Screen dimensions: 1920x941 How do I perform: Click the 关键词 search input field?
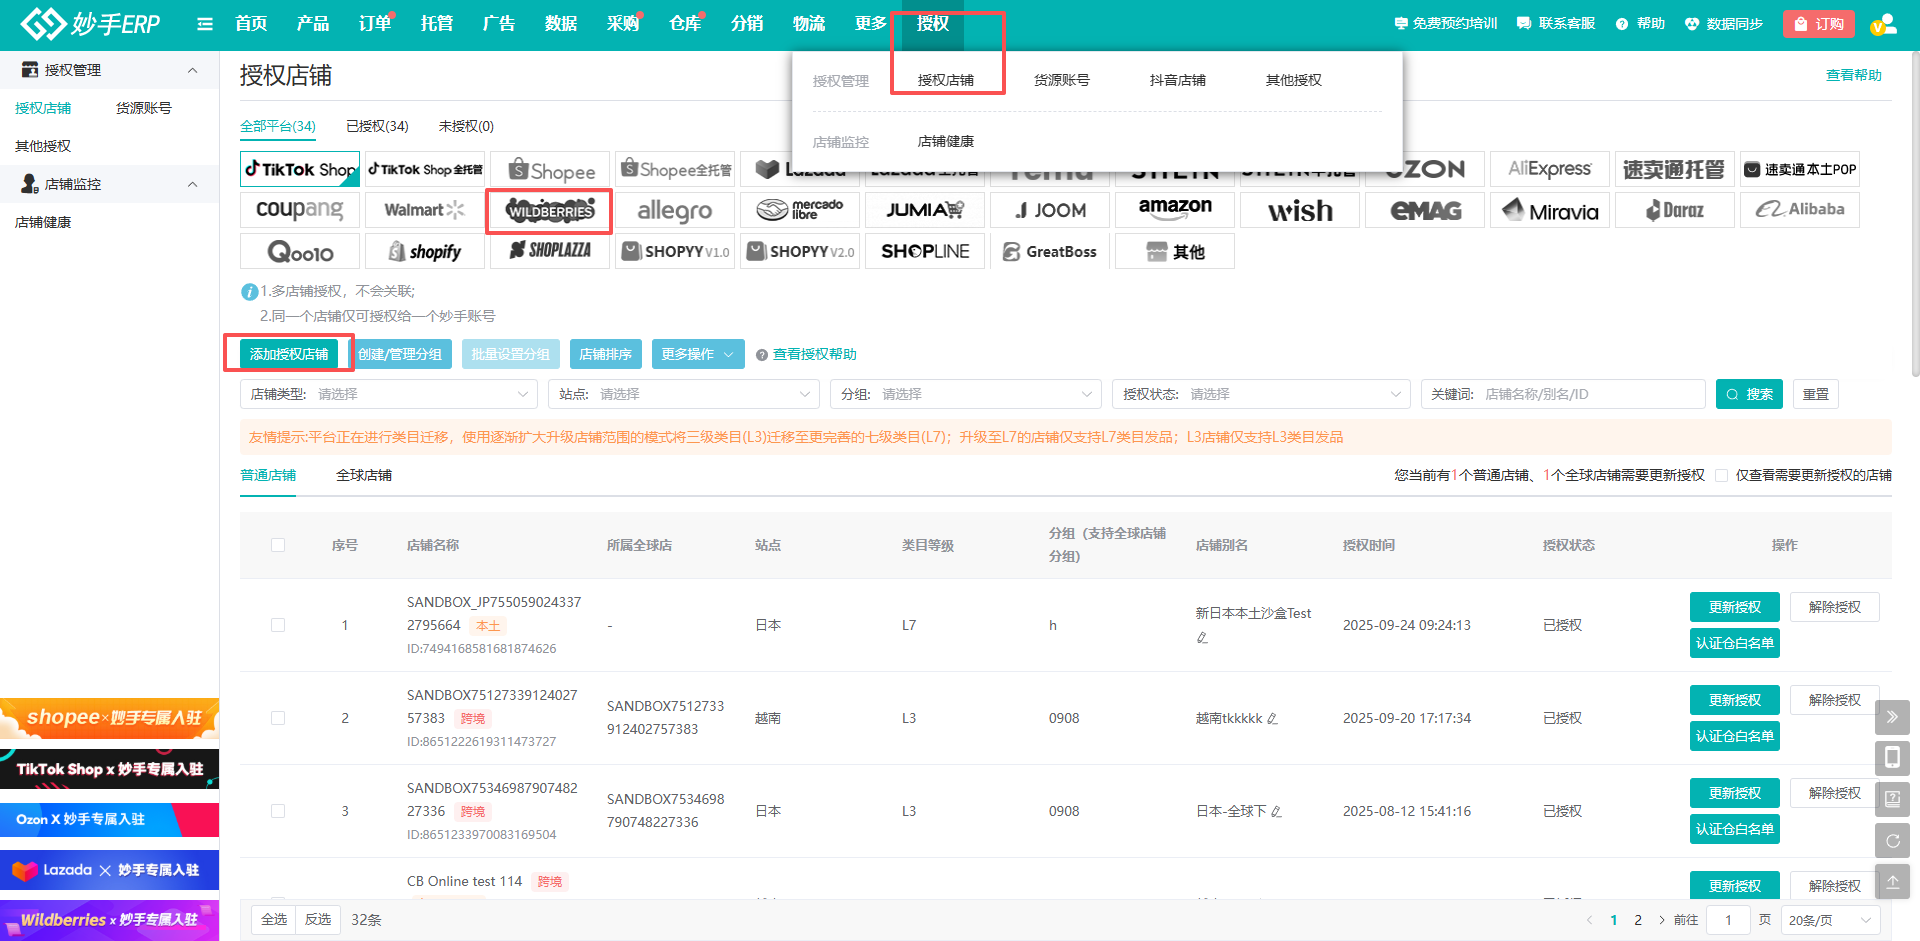[1590, 394]
